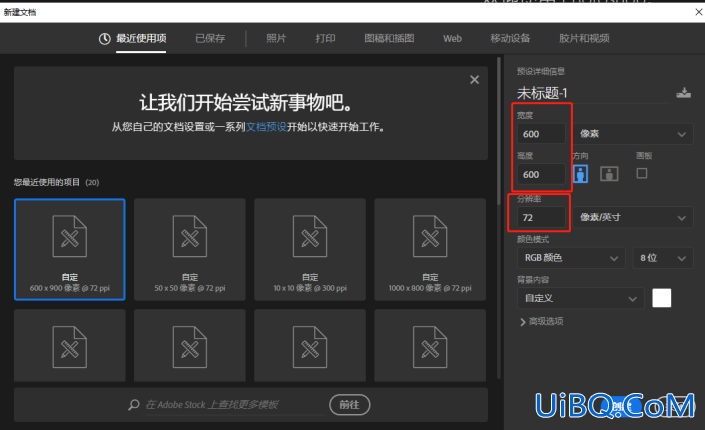This screenshot has width=705, height=430.
Task: Expand 高级选项 advanced options
Action: (542, 322)
